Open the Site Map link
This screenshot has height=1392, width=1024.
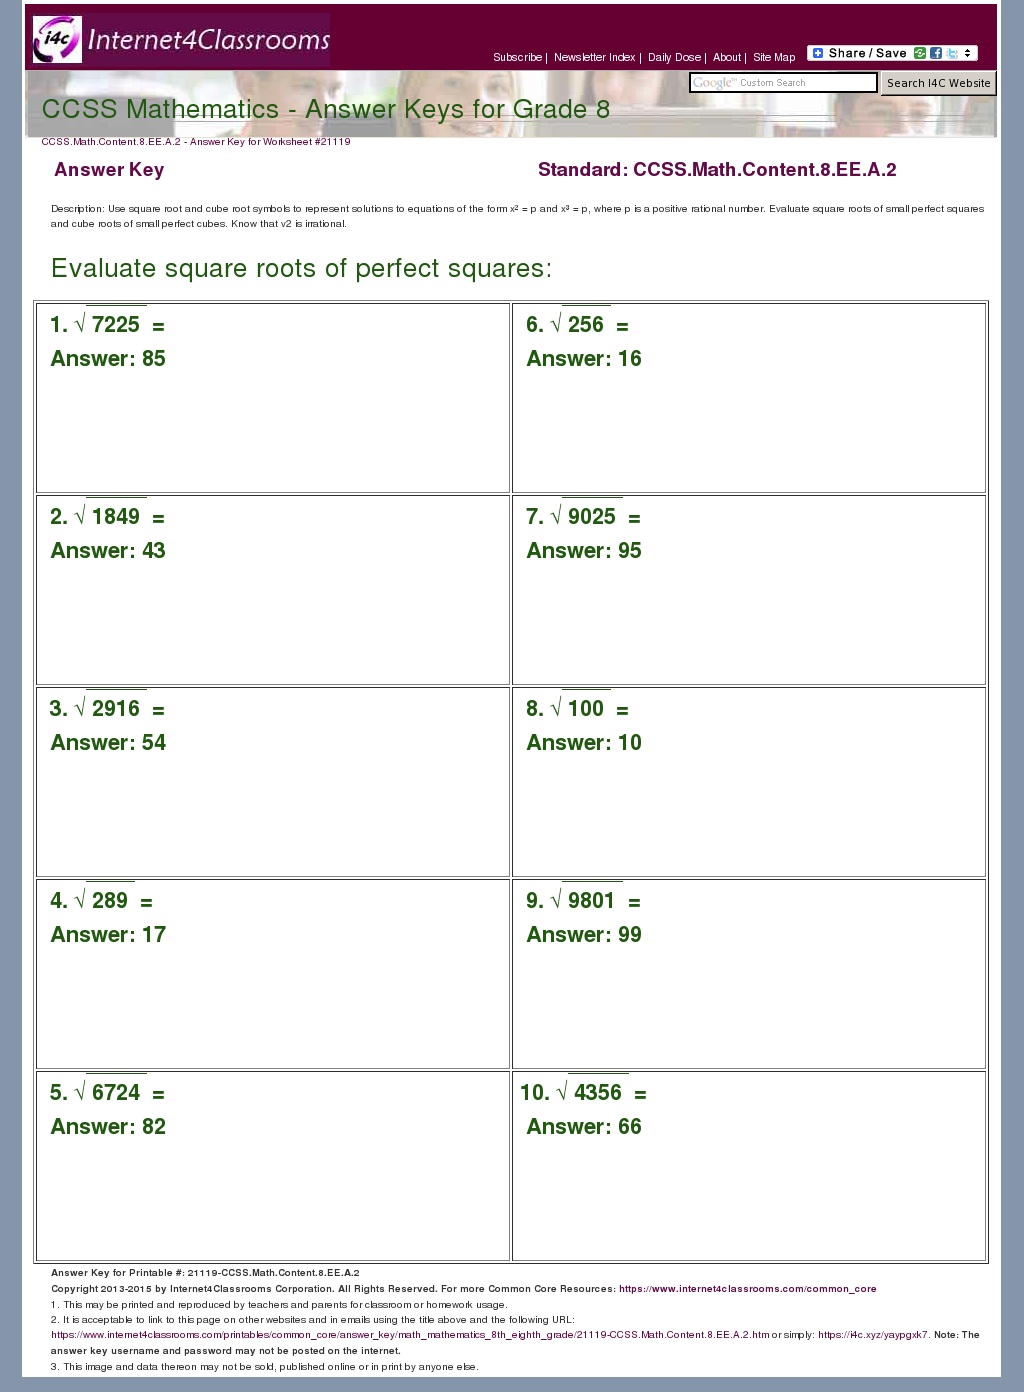(x=774, y=58)
